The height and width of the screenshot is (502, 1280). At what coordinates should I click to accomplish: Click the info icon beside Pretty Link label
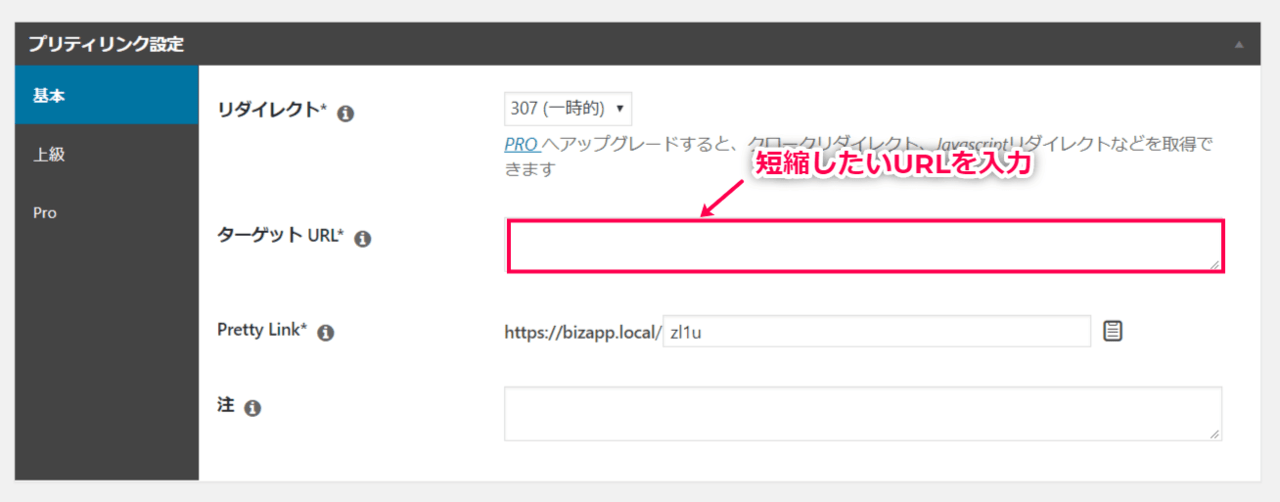click(325, 333)
